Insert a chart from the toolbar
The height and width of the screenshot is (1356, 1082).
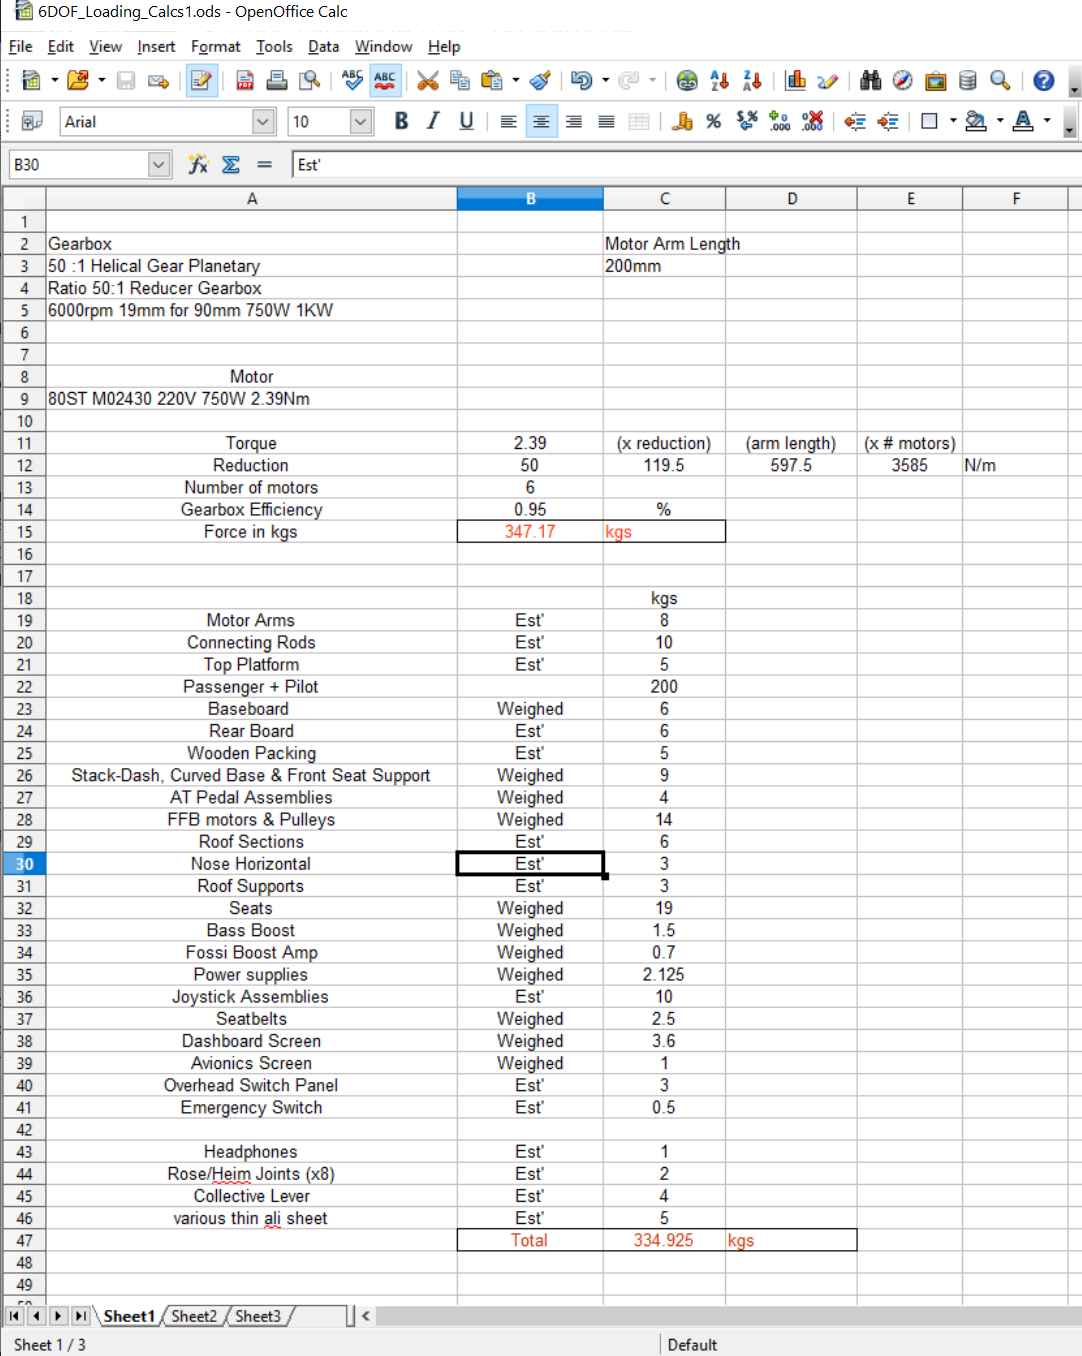pos(796,81)
